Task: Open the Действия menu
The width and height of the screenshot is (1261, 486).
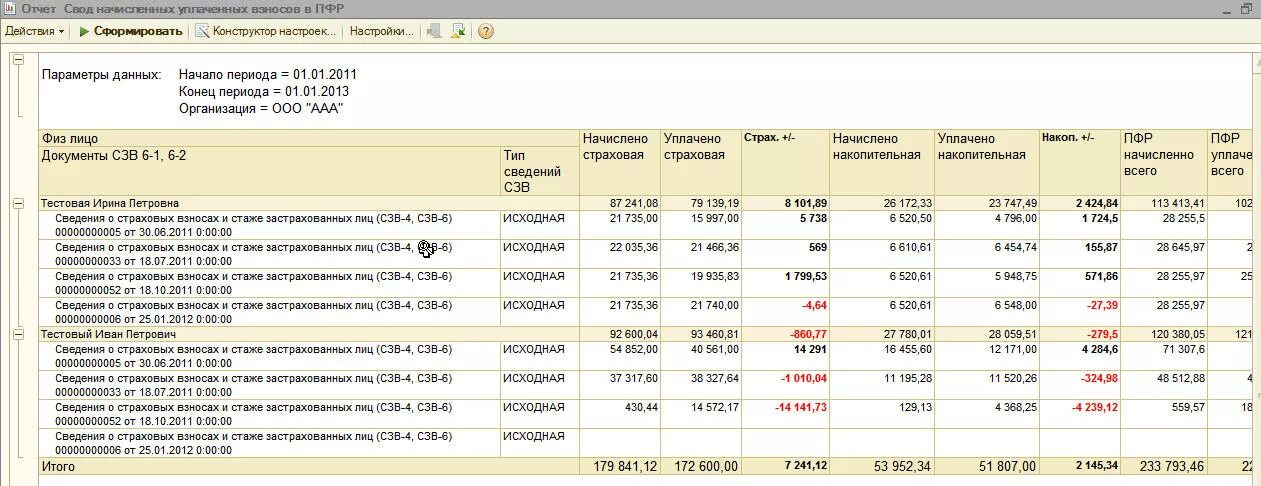Action: tap(34, 31)
